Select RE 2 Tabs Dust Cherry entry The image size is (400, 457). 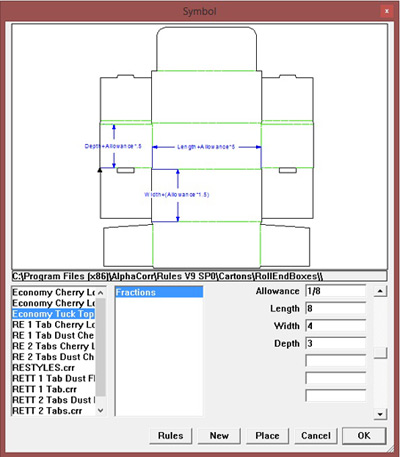[x=53, y=357]
